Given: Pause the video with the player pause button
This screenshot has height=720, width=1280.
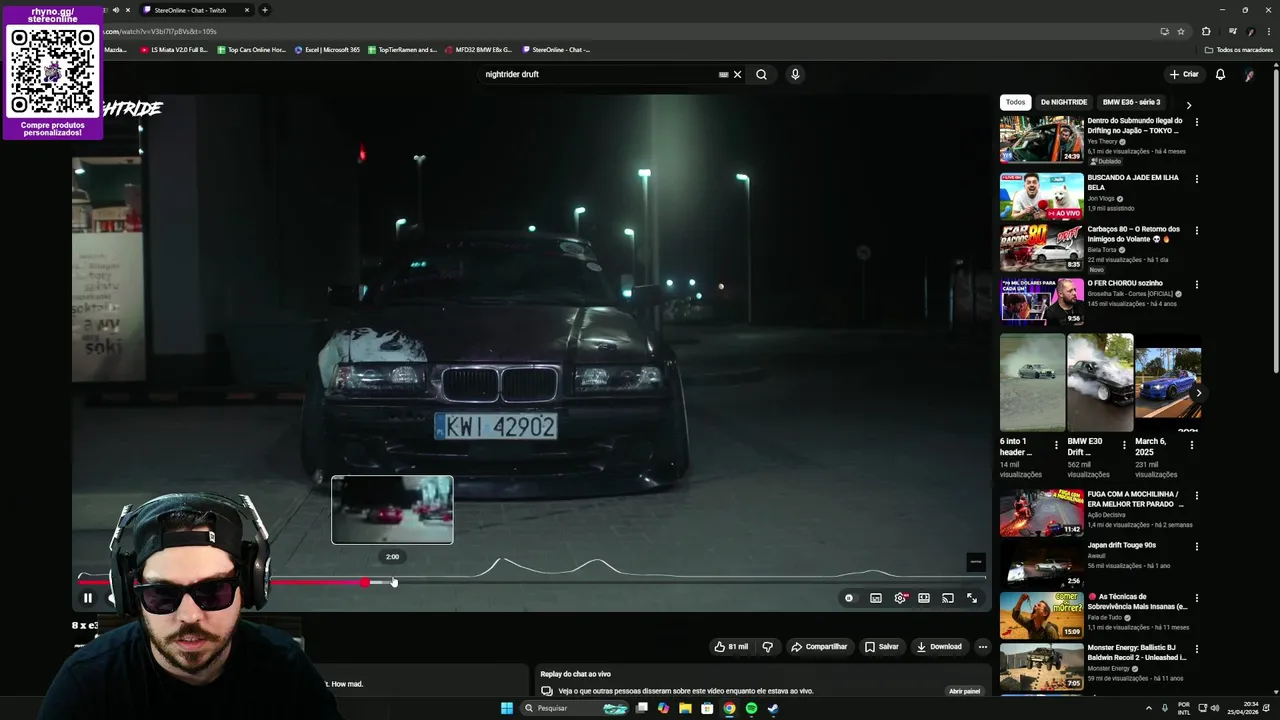Looking at the screenshot, I should coord(88,598).
